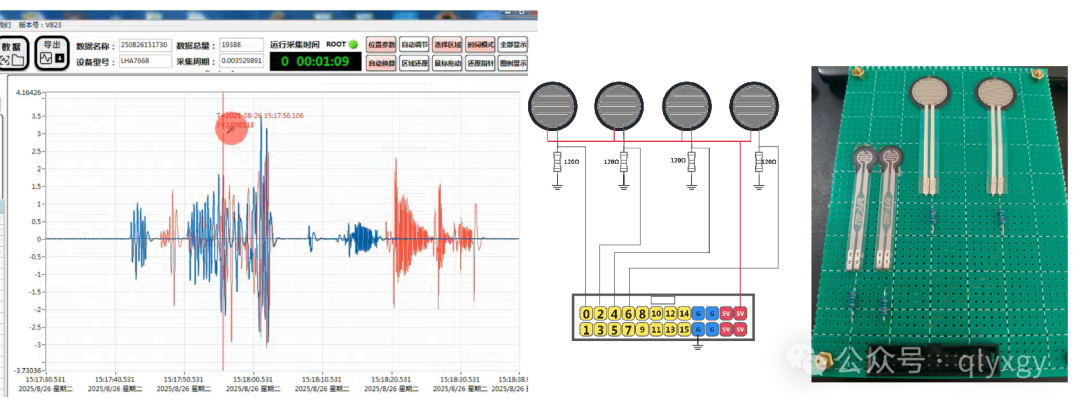1080x404 pixels.
Task: Click the 位置参数 button
Action: coord(381,45)
